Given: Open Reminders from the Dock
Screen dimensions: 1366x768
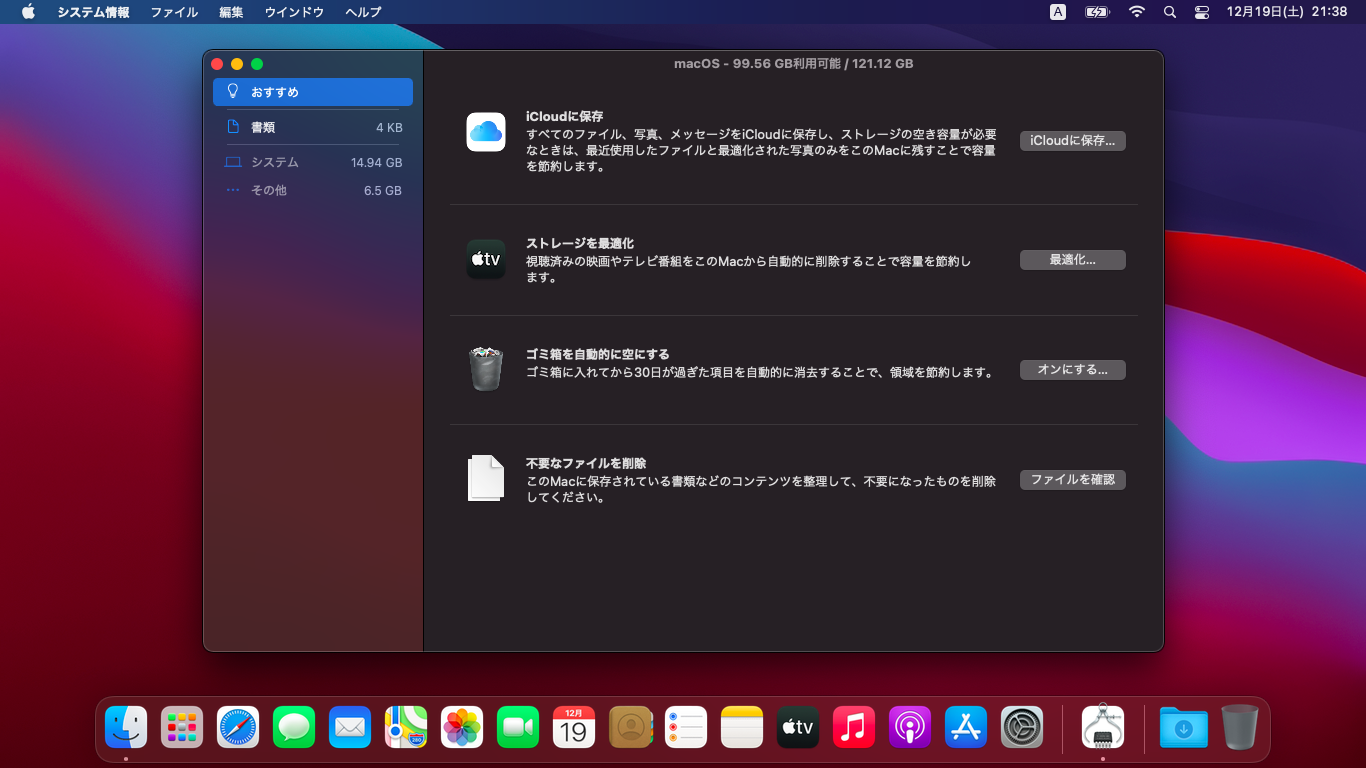Looking at the screenshot, I should [686, 727].
